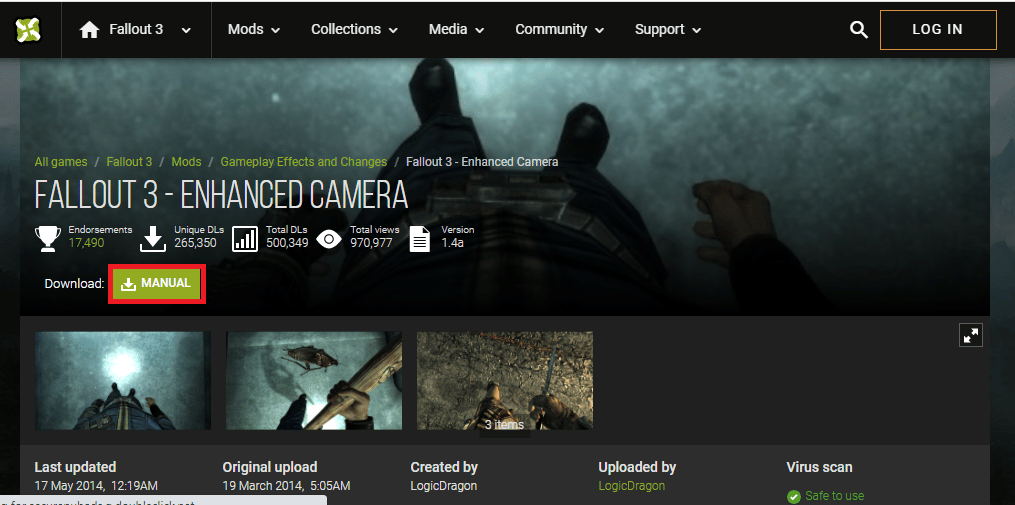Image resolution: width=1015 pixels, height=505 pixels.
Task: Click the Unique DLs value 265,350
Action: pyautogui.click(x=195, y=243)
